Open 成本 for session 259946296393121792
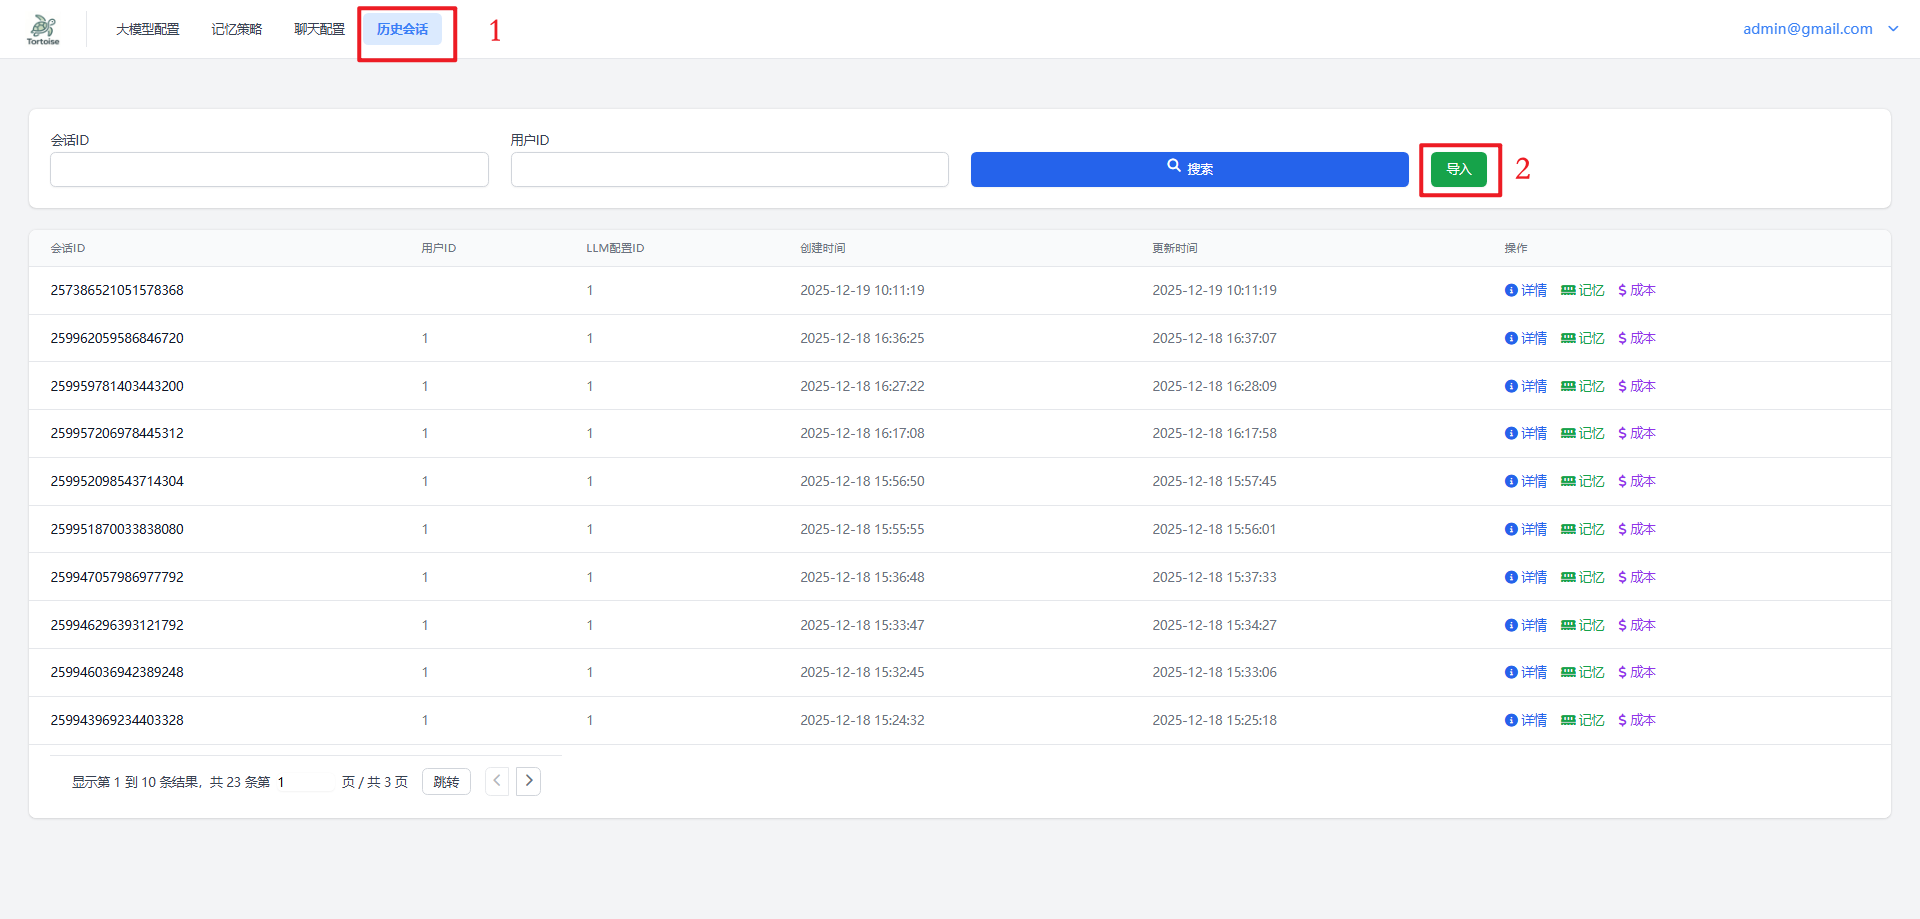 [x=1637, y=625]
